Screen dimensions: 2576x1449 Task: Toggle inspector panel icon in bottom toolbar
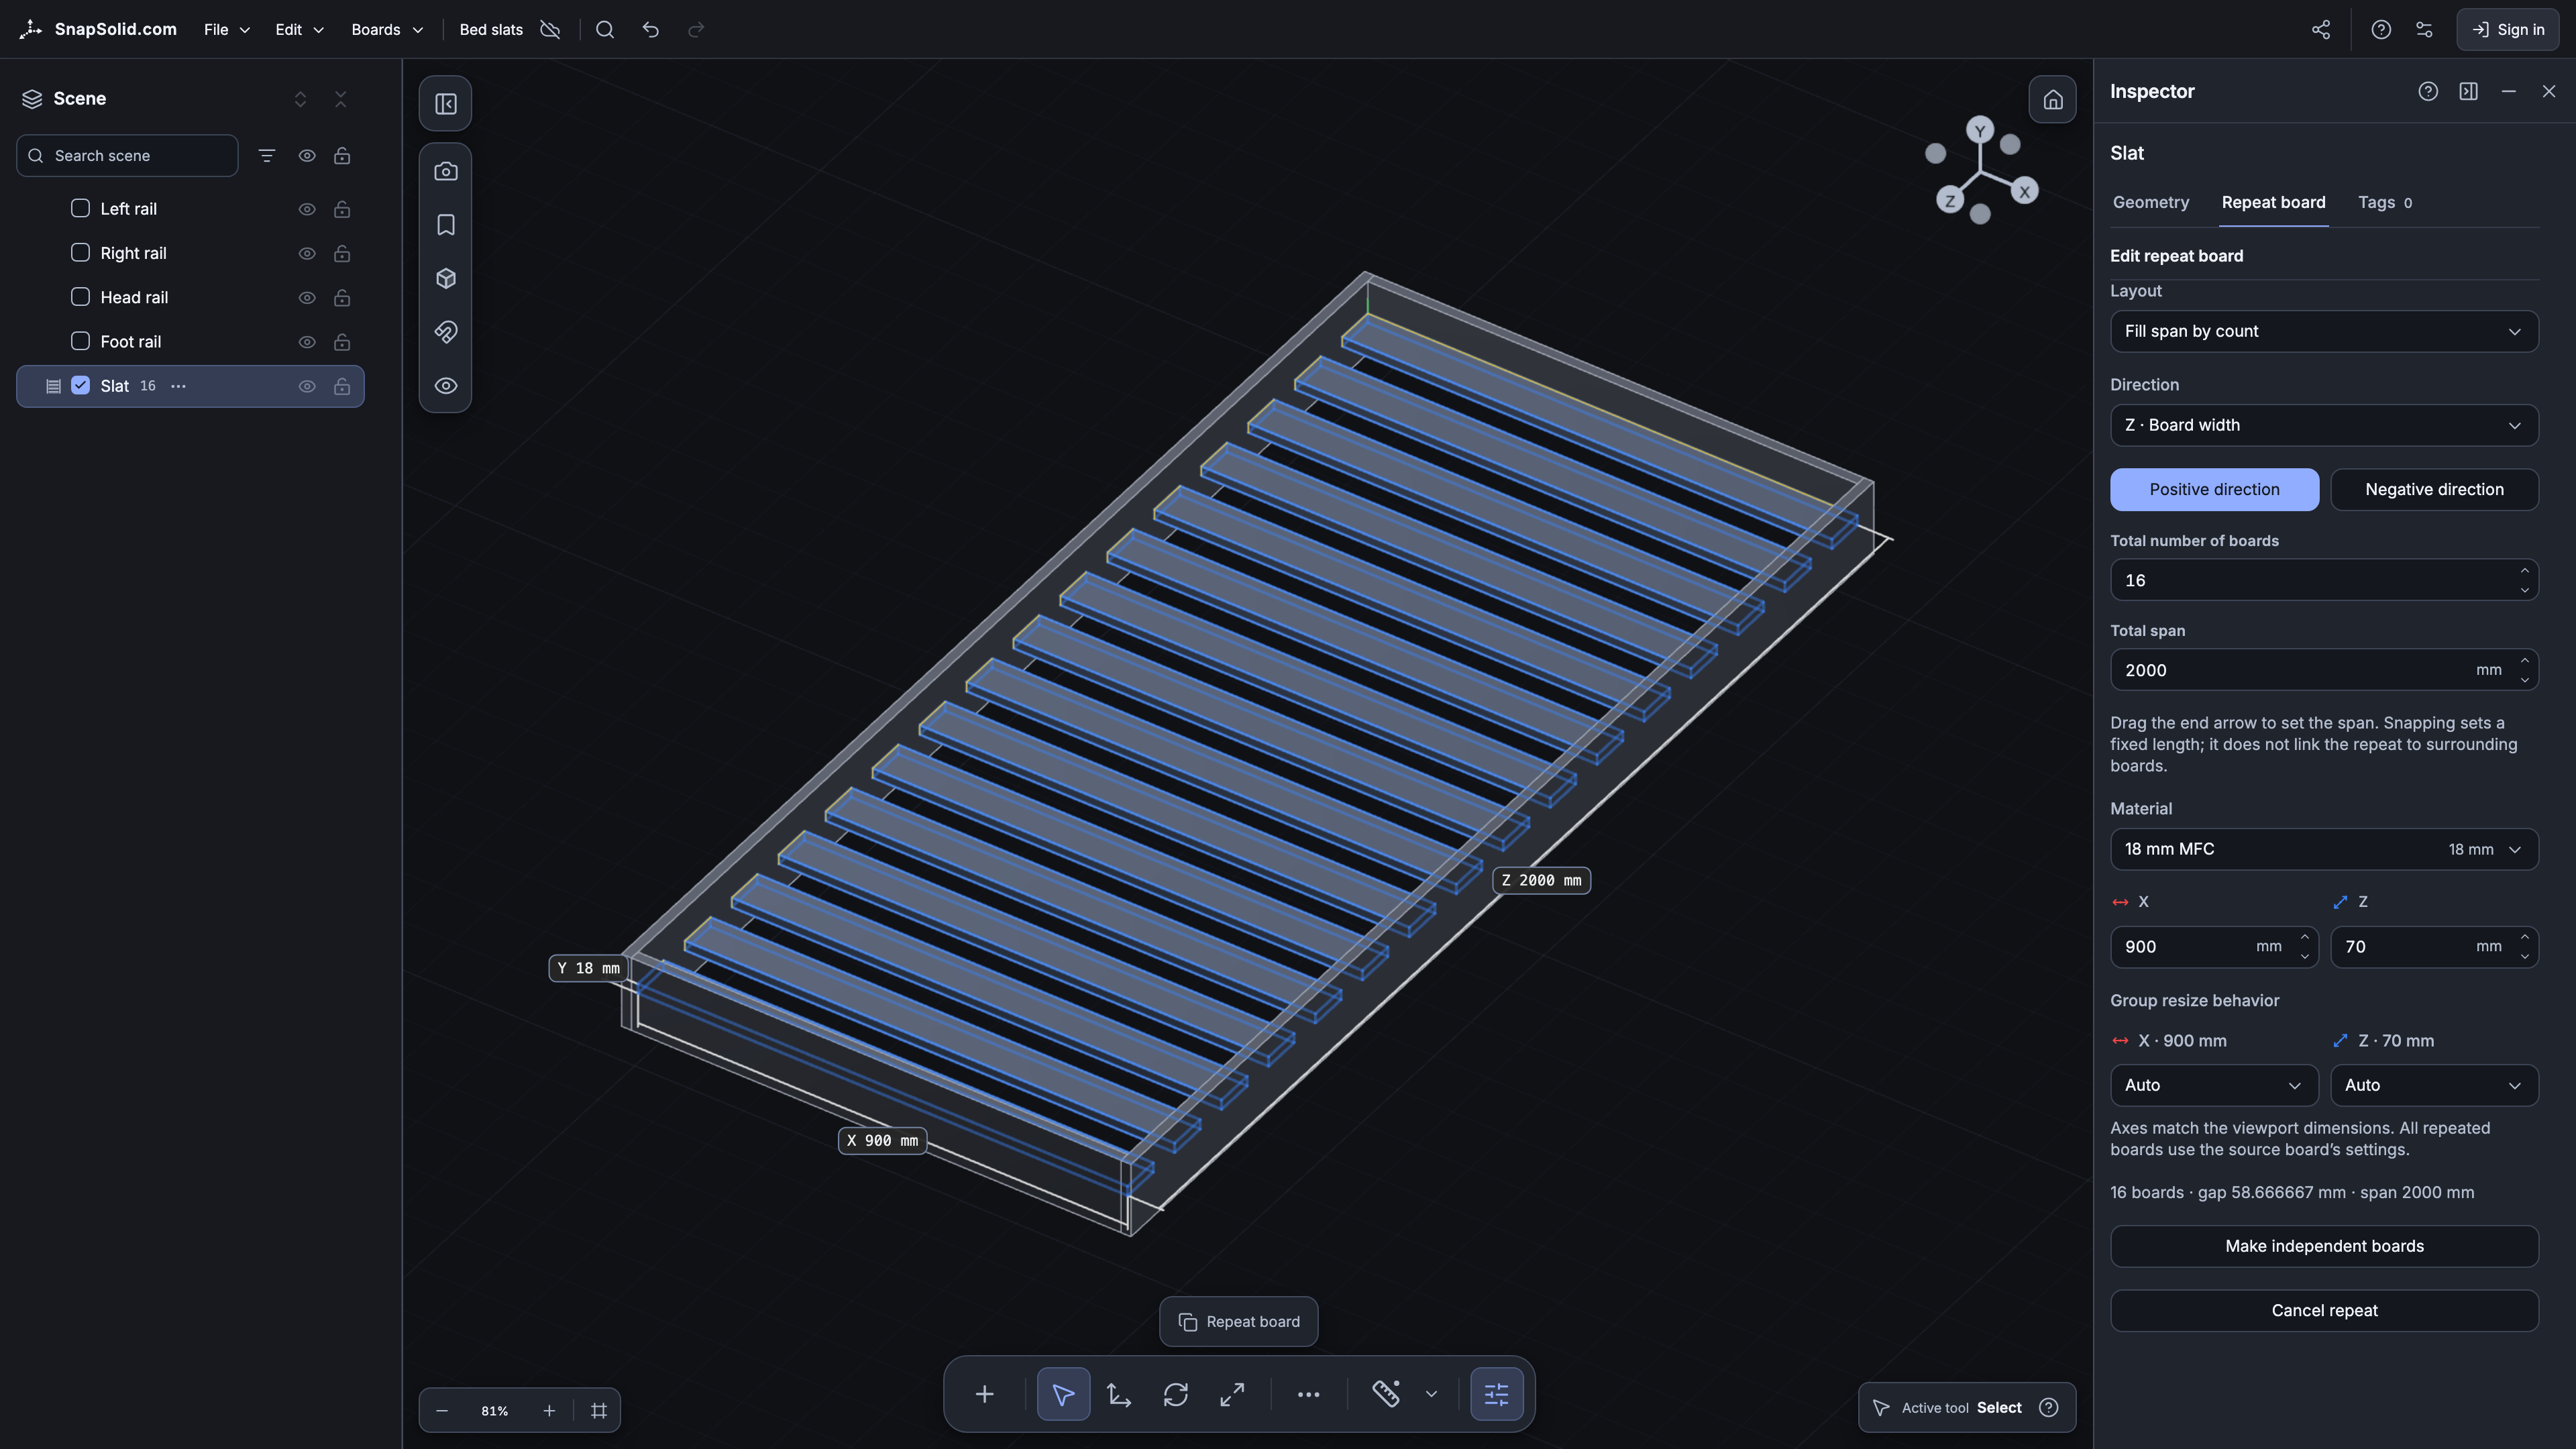pos(1497,1394)
